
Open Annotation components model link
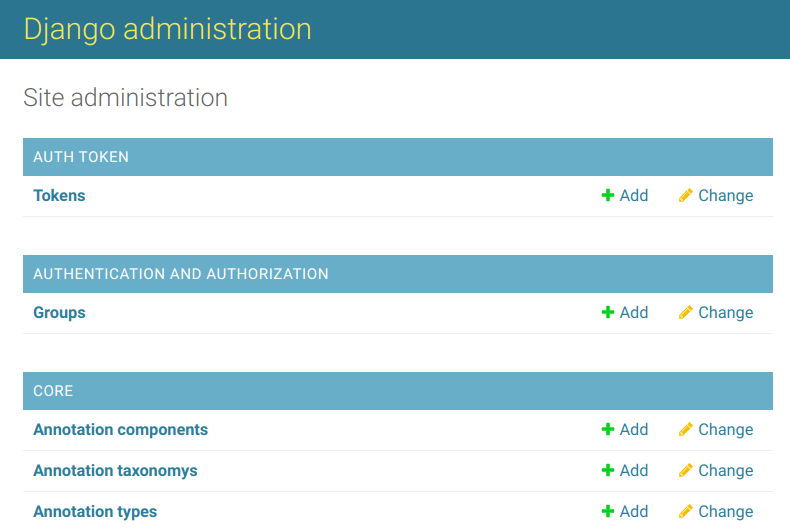pyautogui.click(x=120, y=430)
